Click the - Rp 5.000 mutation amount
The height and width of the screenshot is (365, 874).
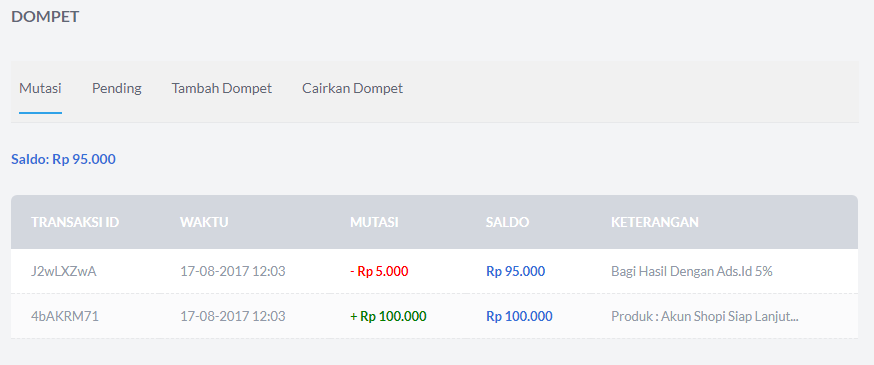(x=379, y=271)
